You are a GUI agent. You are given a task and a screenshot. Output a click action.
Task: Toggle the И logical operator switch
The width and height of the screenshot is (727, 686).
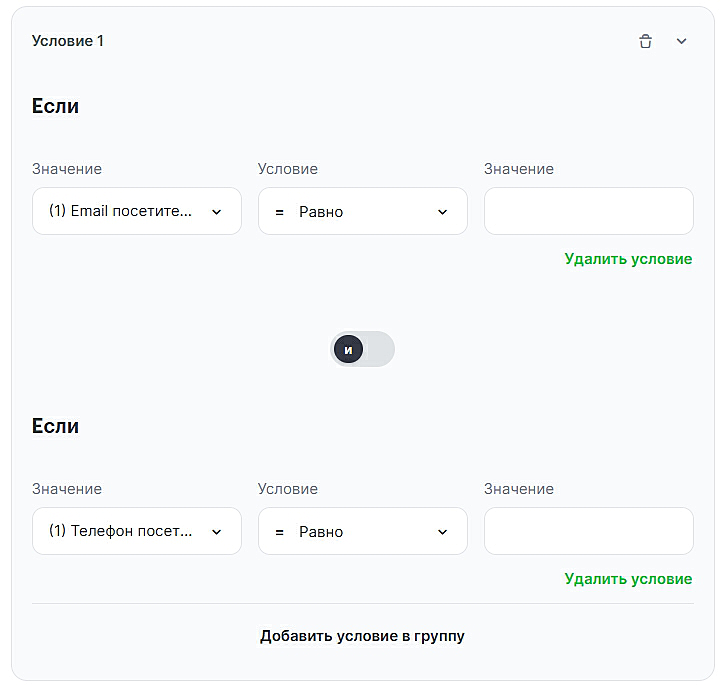[x=363, y=349]
